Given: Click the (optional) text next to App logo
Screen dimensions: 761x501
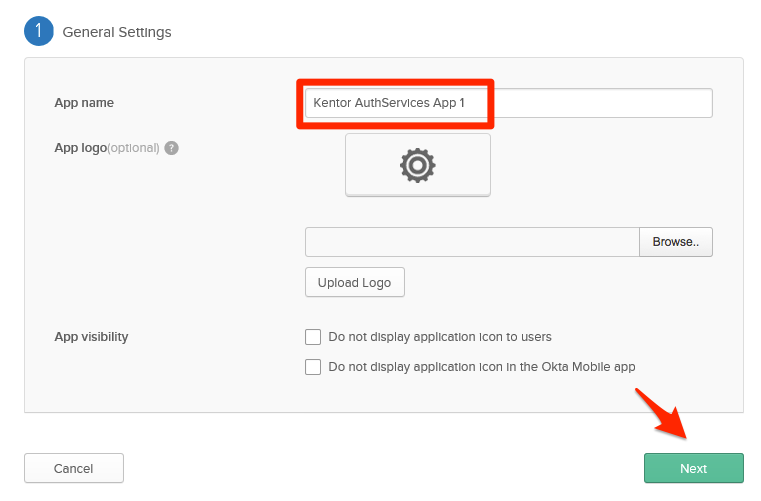Looking at the screenshot, I should point(133,148).
